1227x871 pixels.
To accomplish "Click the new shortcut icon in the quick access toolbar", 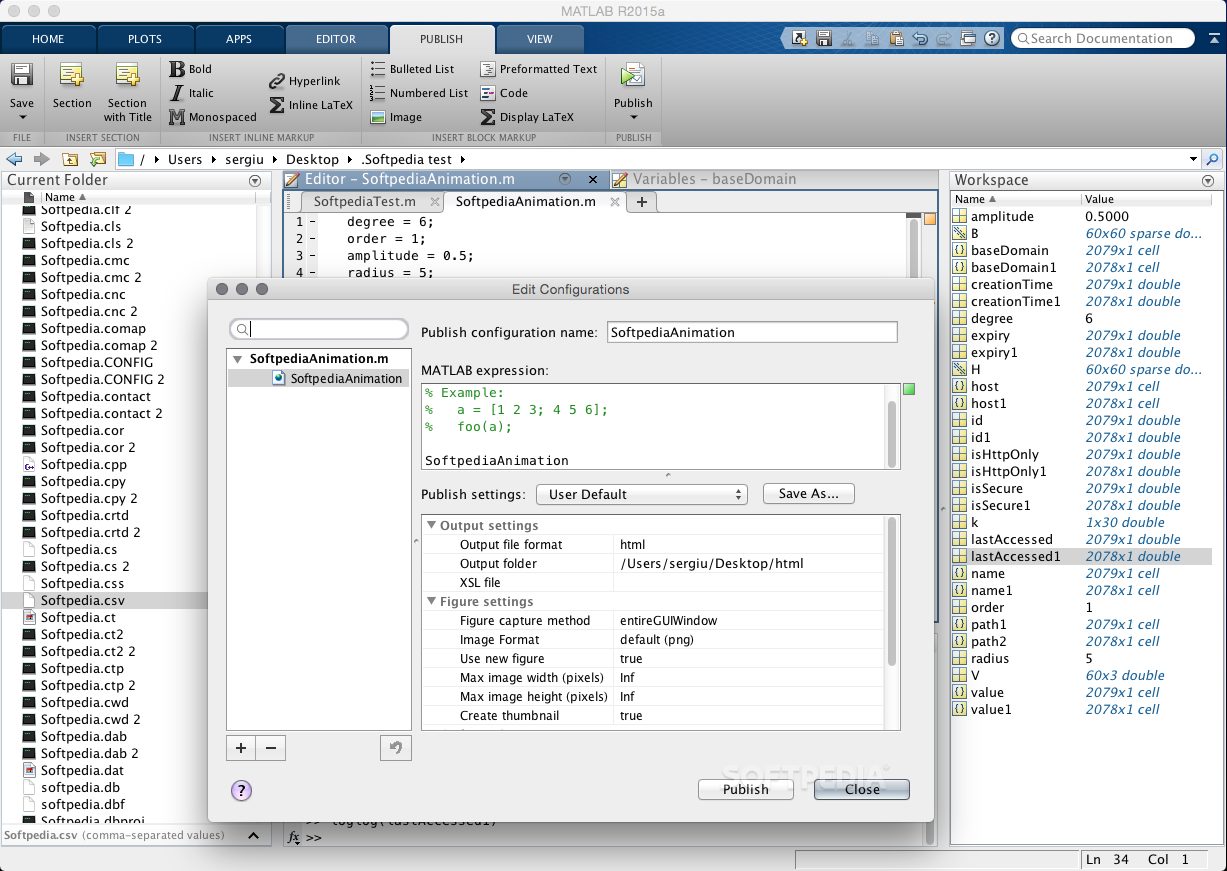I will click(x=799, y=39).
